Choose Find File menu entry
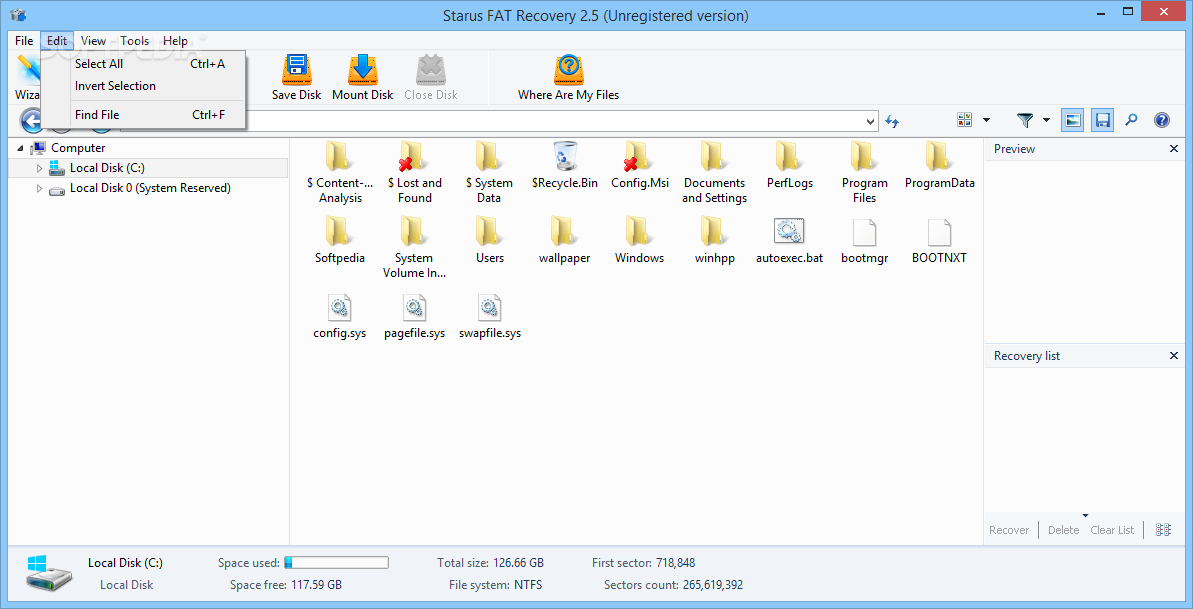Screen dimensions: 1193x609 143,115
